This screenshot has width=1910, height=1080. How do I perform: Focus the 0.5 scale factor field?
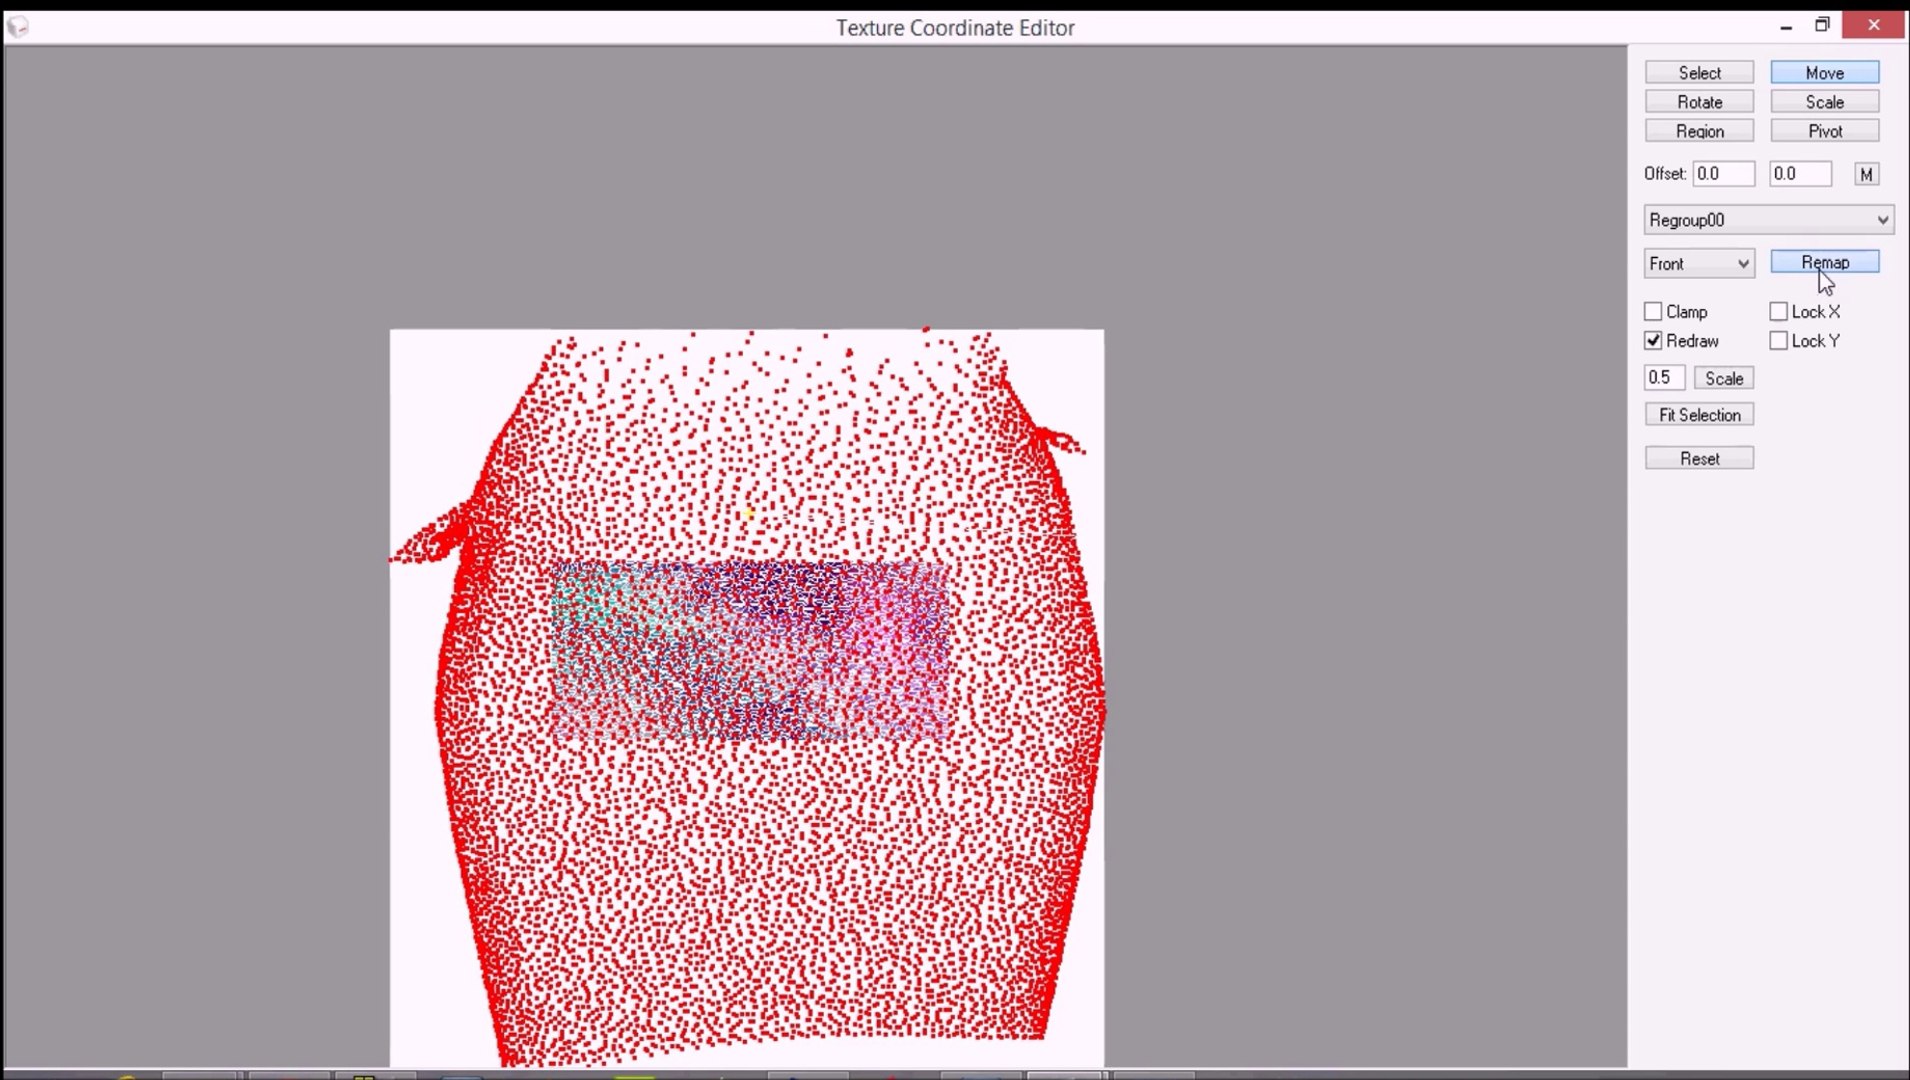tap(1665, 377)
